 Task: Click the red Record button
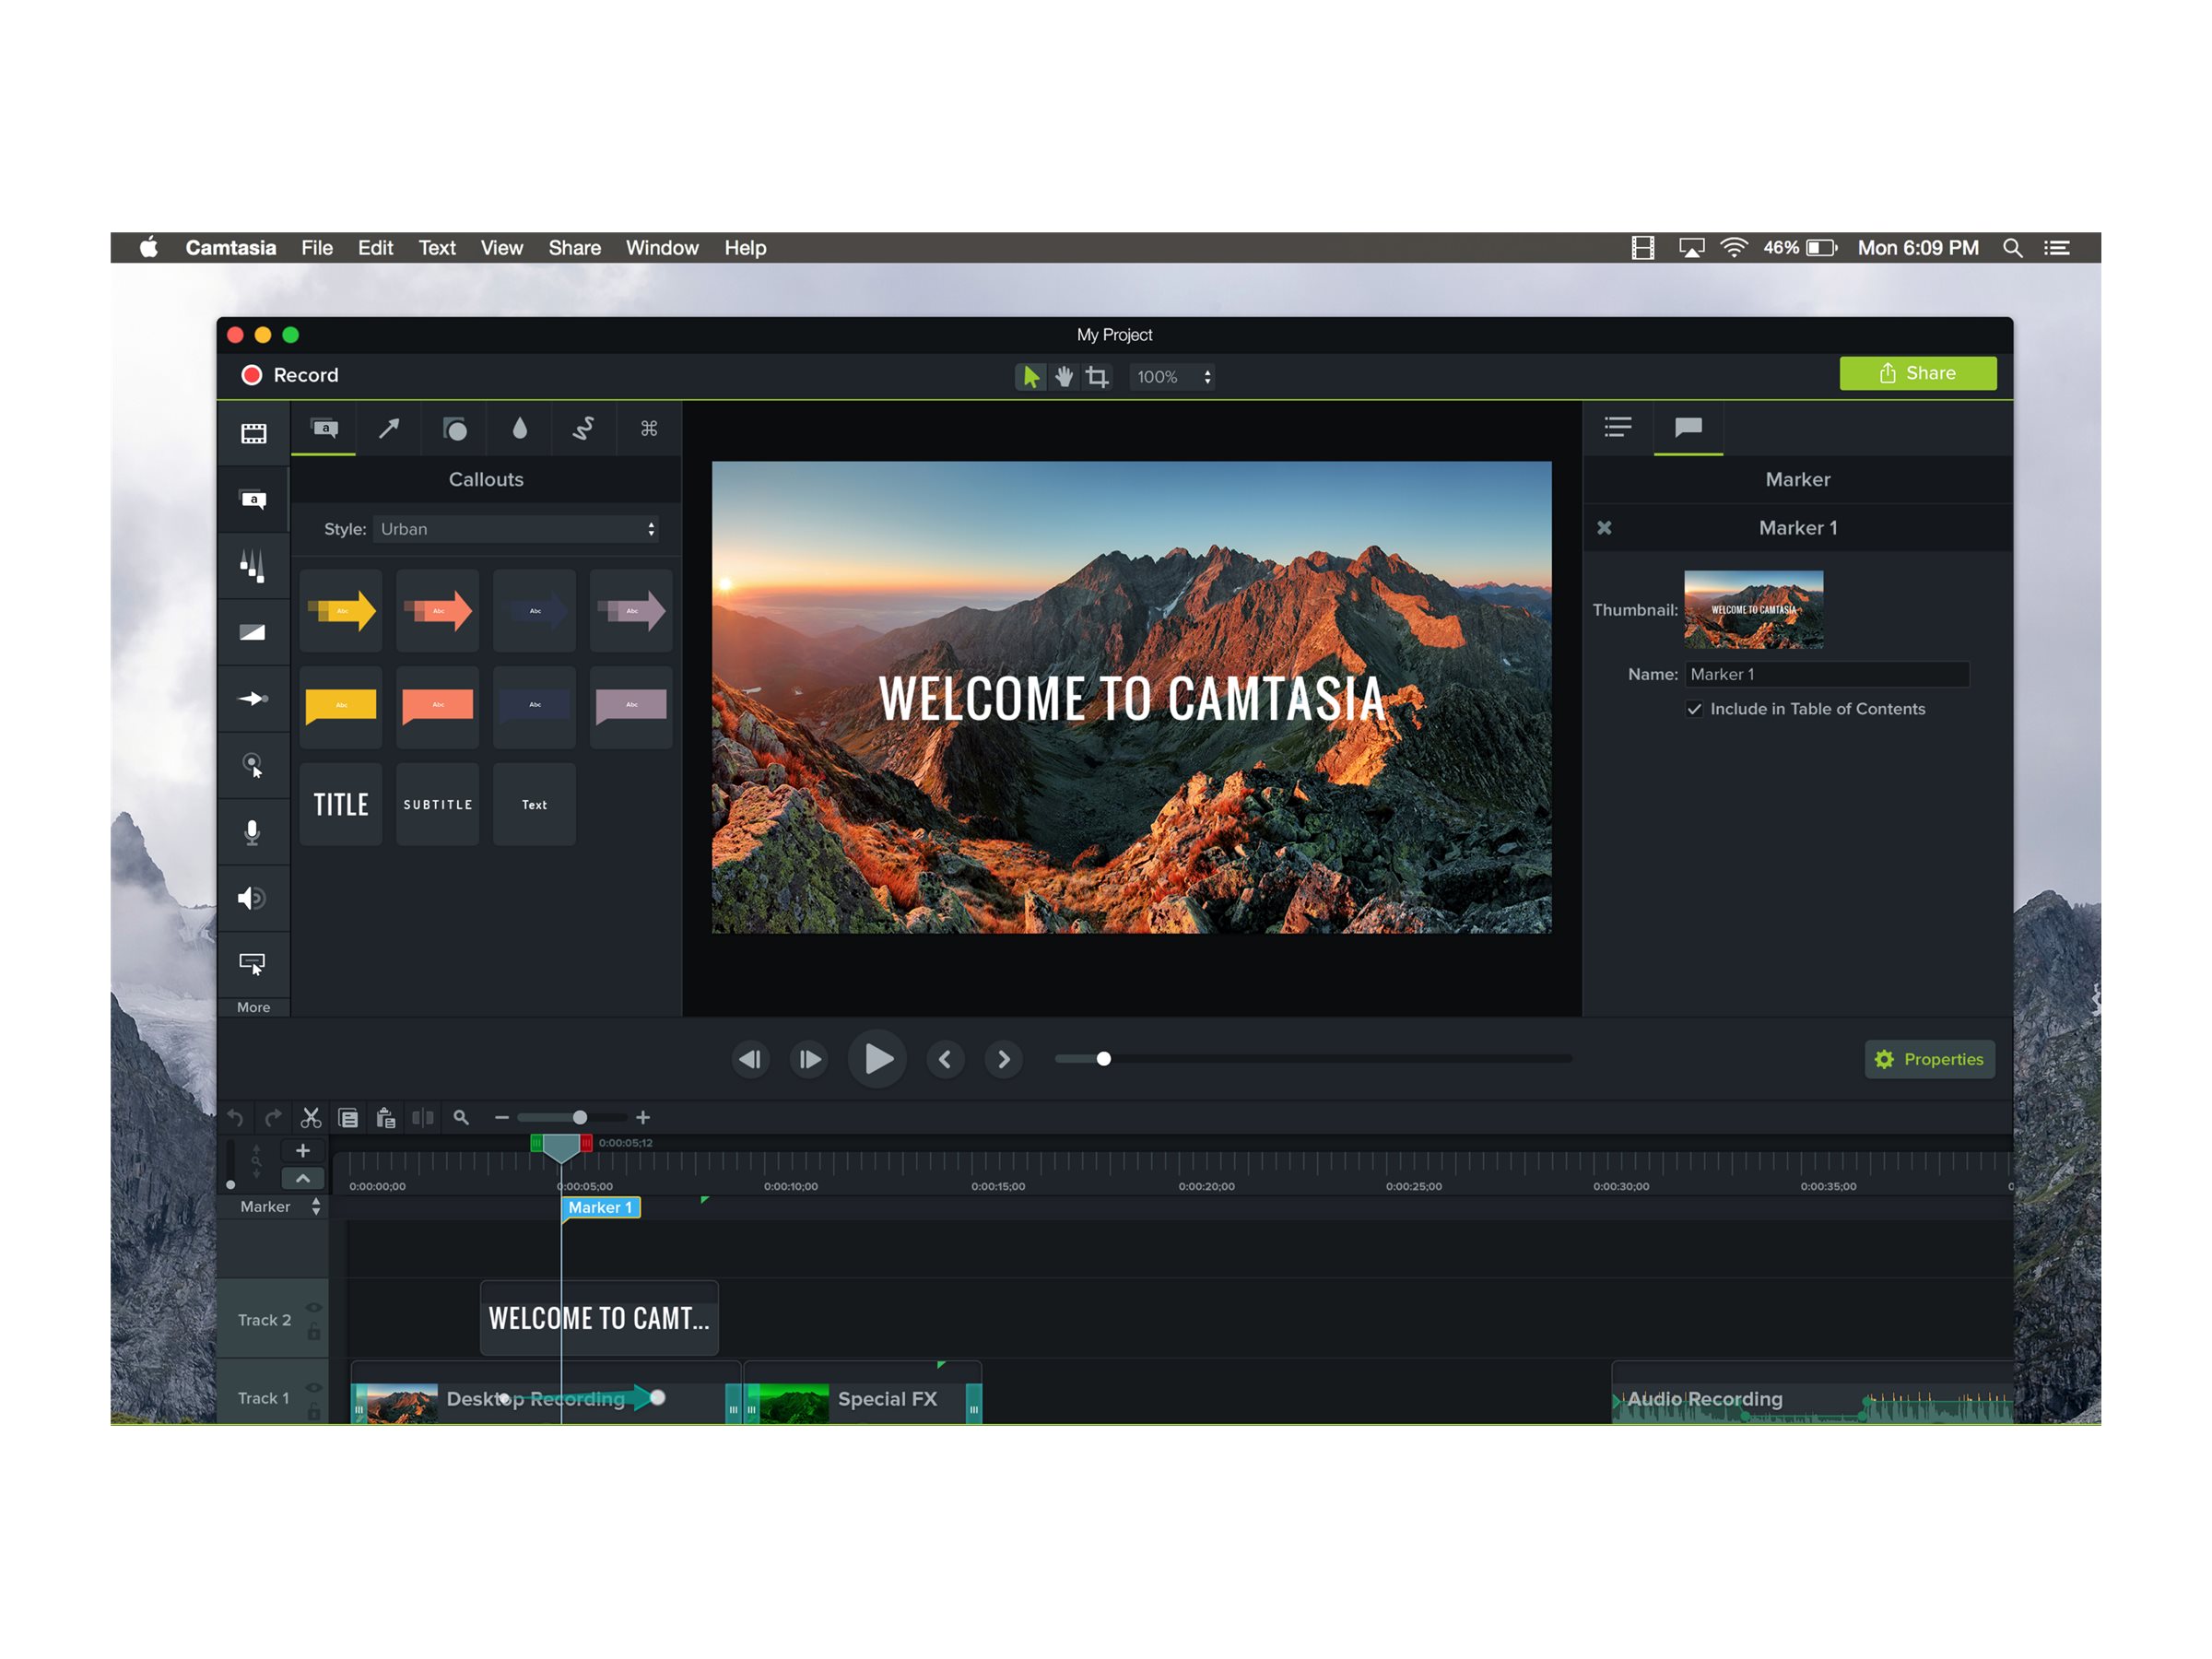click(x=290, y=375)
